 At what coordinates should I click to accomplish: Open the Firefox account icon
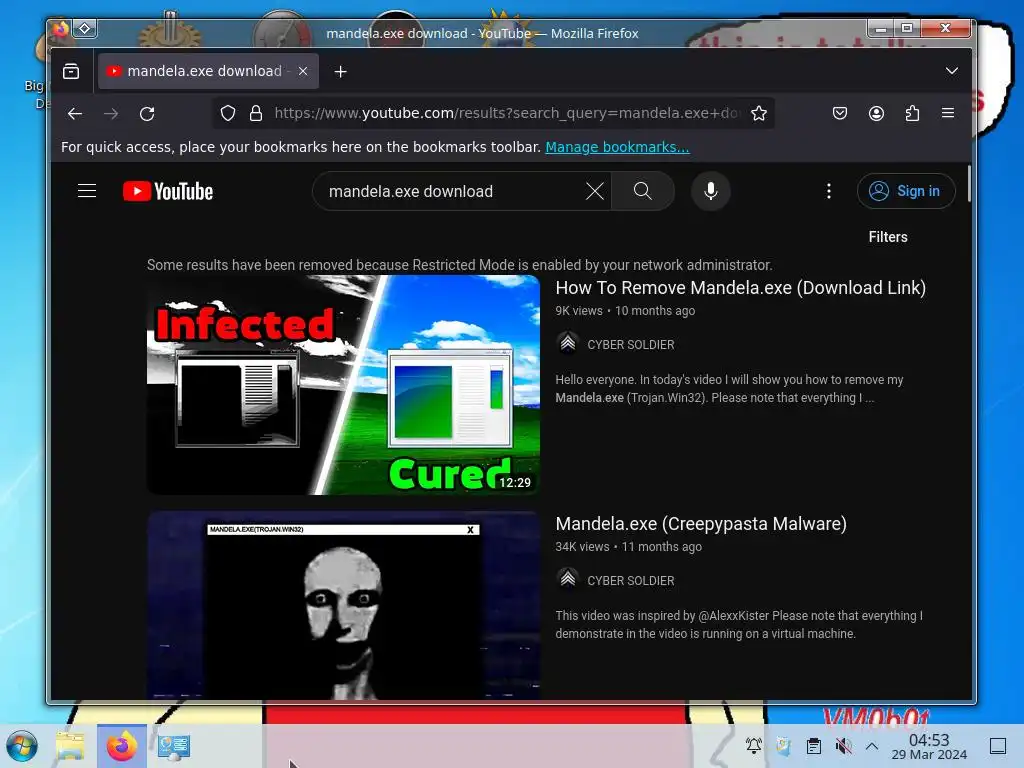coord(876,114)
